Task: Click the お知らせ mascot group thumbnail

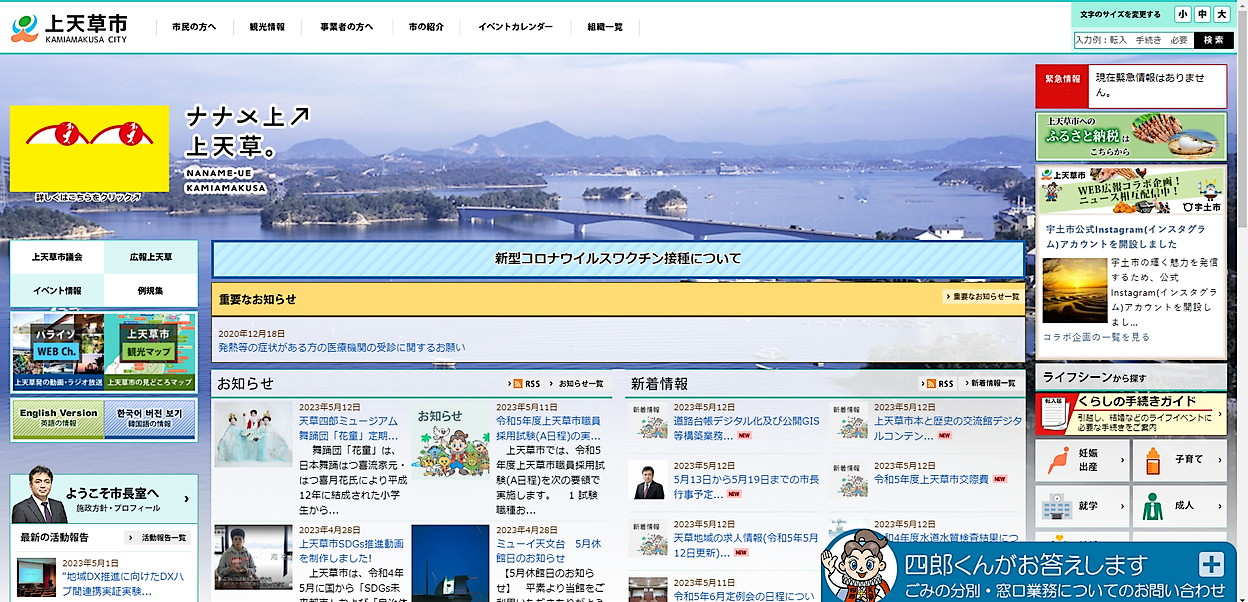Action: click(450, 440)
